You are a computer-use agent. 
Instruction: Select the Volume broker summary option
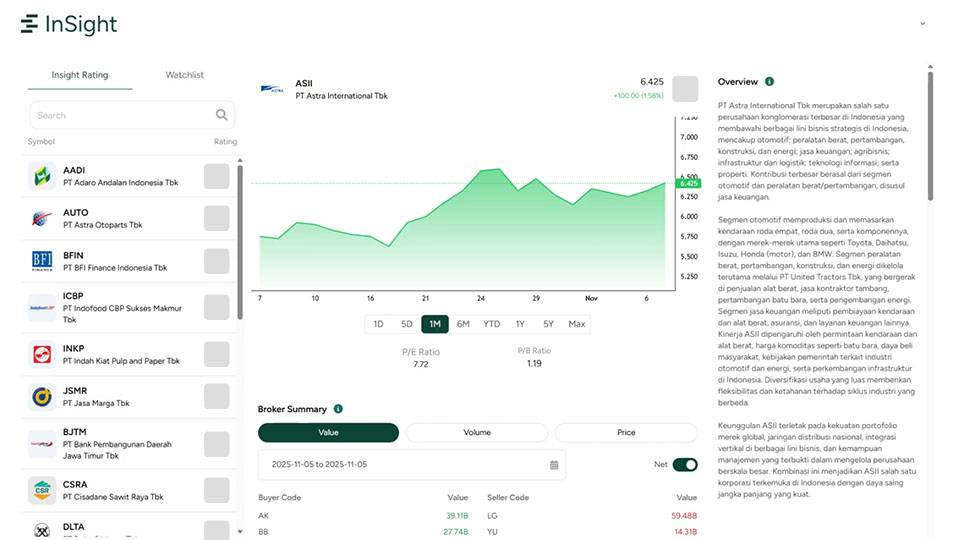[477, 433]
